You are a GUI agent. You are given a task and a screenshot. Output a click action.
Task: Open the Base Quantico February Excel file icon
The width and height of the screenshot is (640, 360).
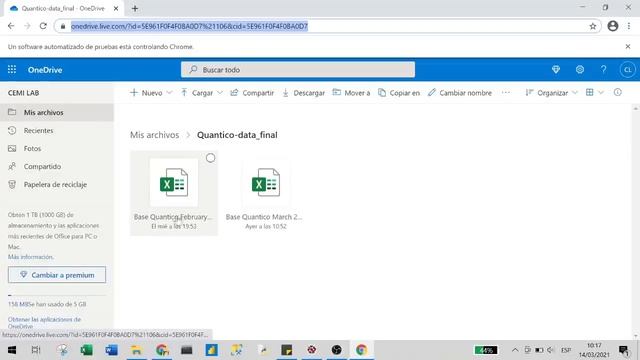click(x=174, y=182)
